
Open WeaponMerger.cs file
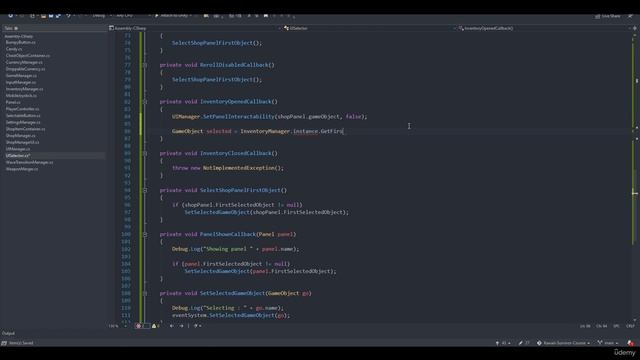click(x=22, y=169)
